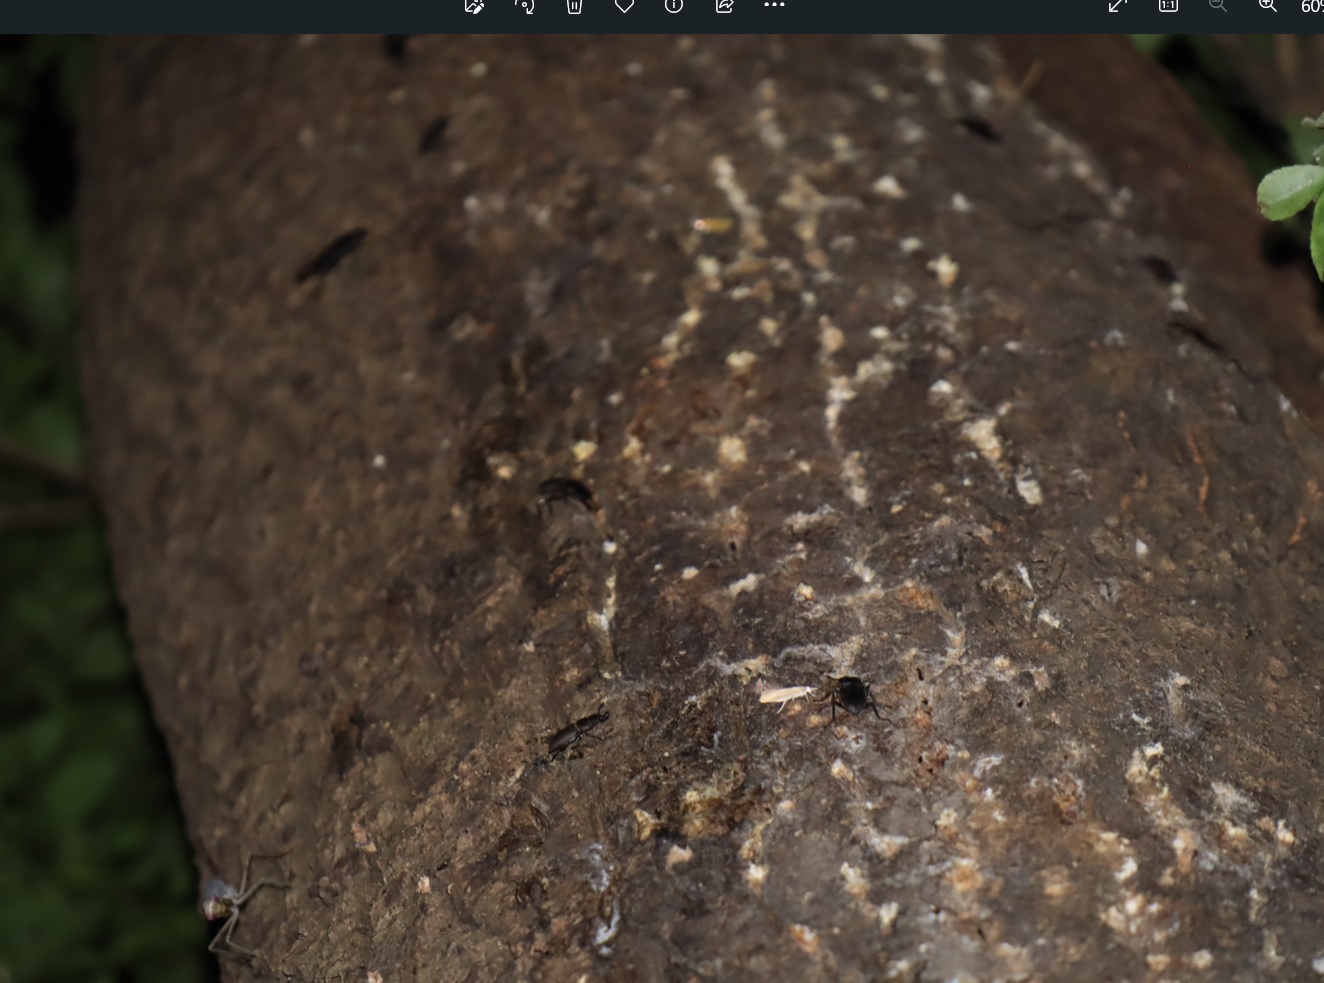
Task: Click the zoom percentage value in the toolbar
Action: click(1311, 7)
